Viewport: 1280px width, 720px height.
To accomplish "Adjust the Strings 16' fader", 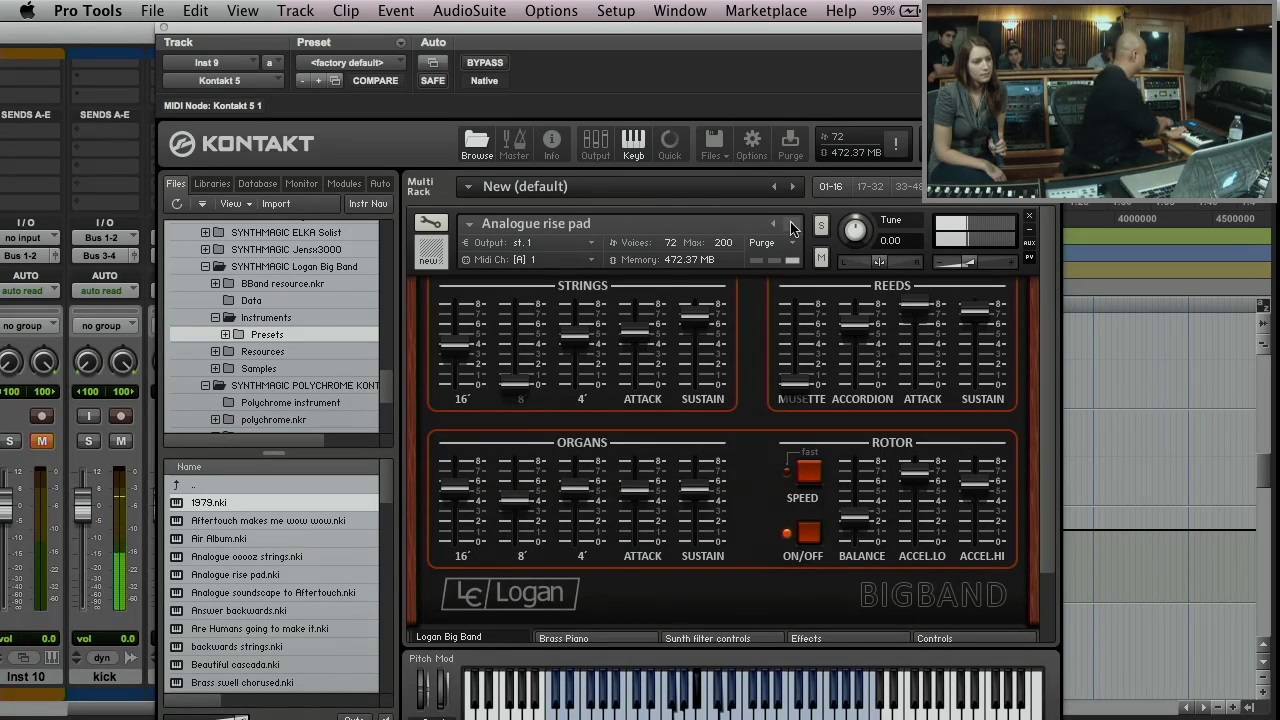I will point(455,344).
